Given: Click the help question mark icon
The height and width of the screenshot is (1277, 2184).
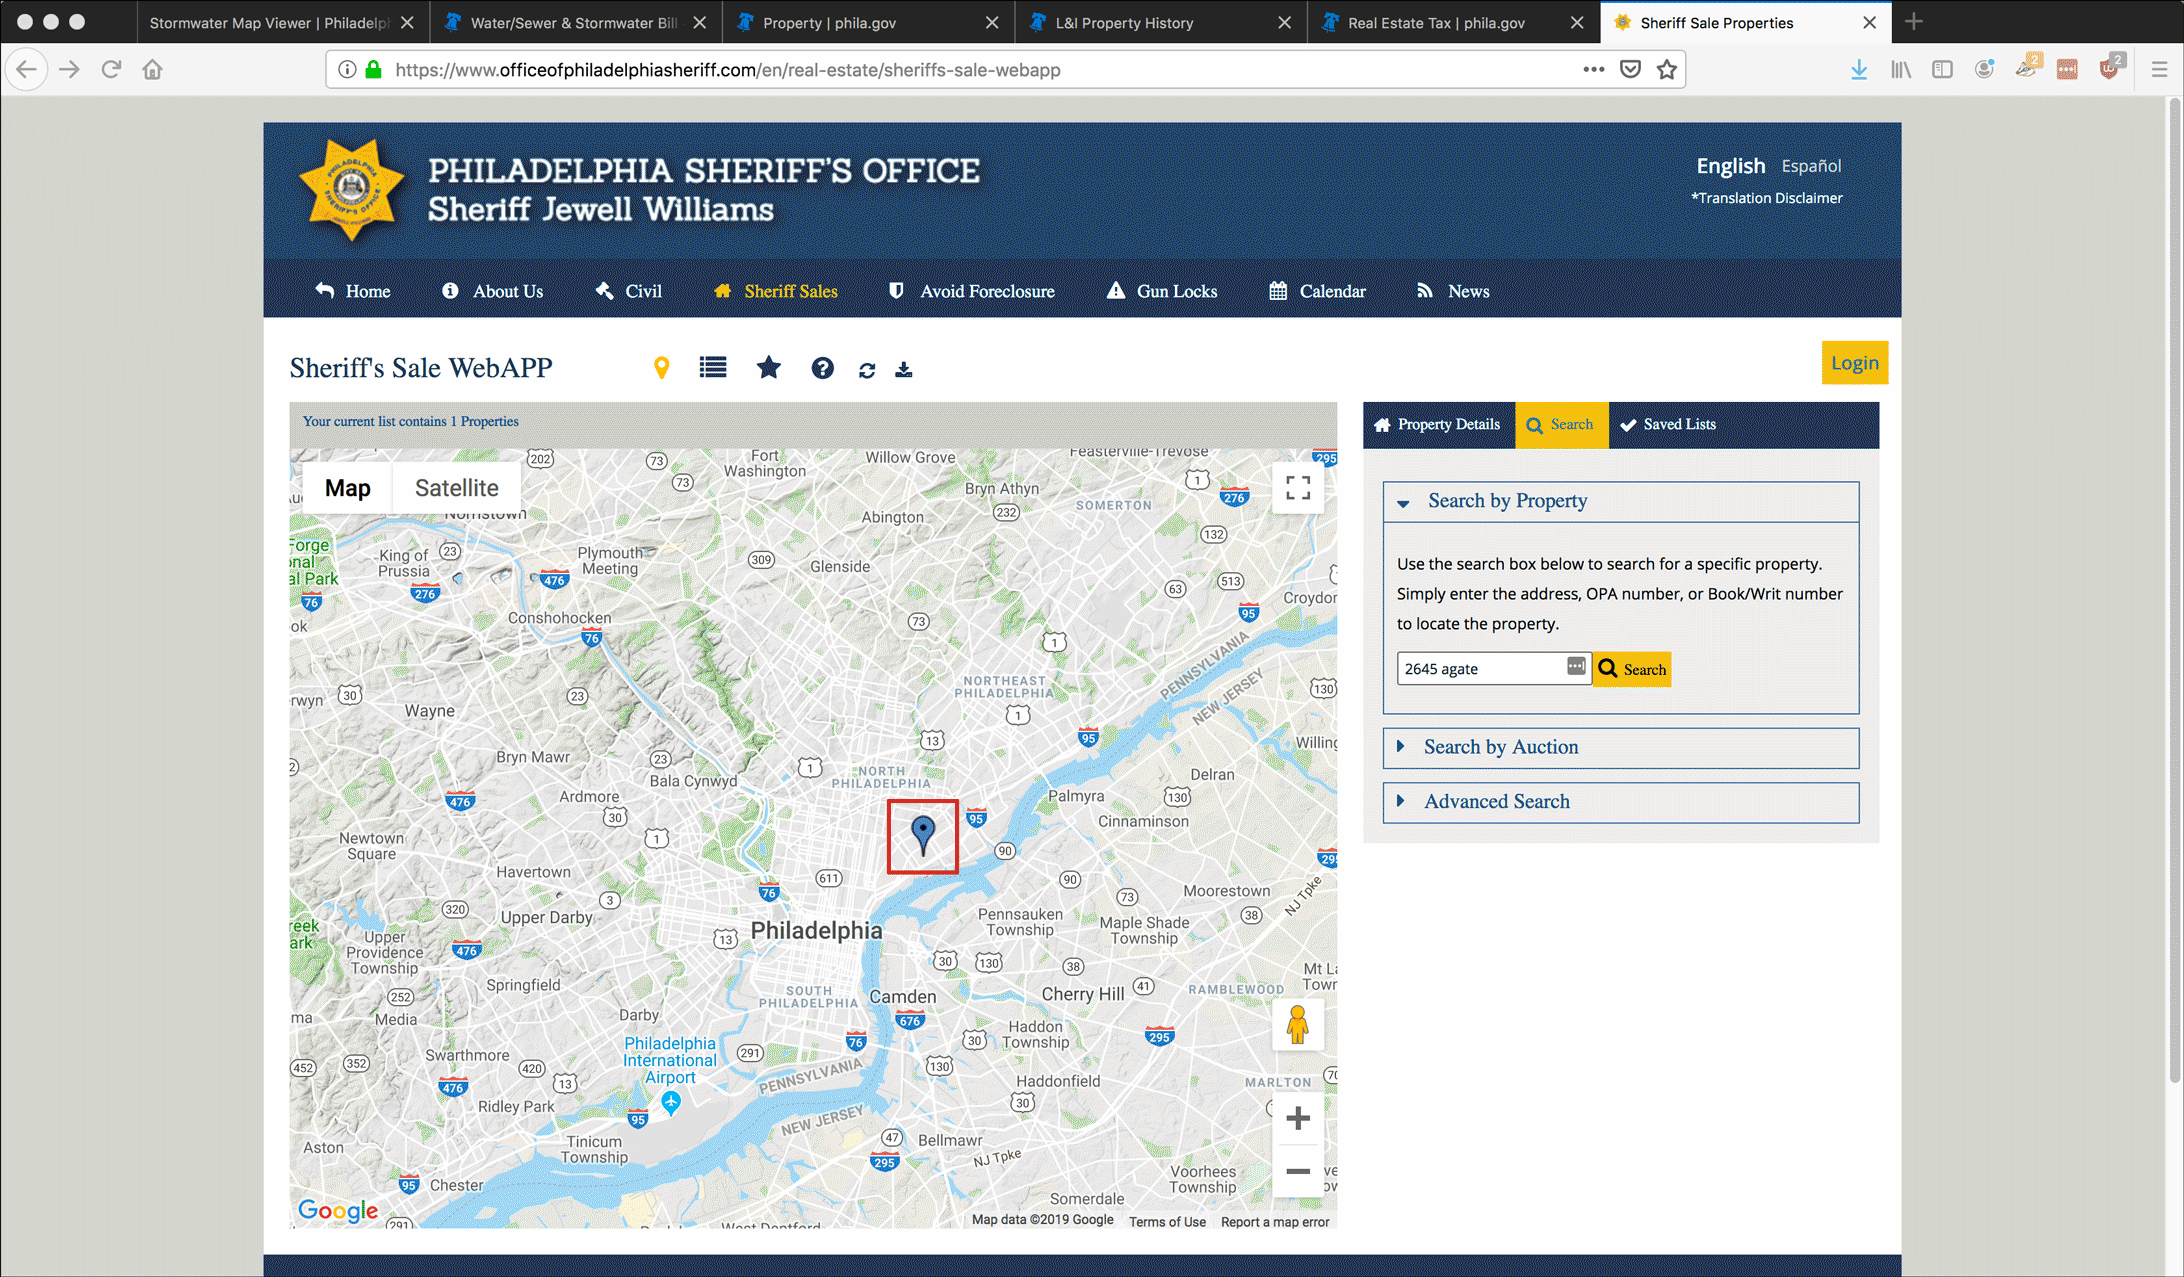Looking at the screenshot, I should coord(822,366).
